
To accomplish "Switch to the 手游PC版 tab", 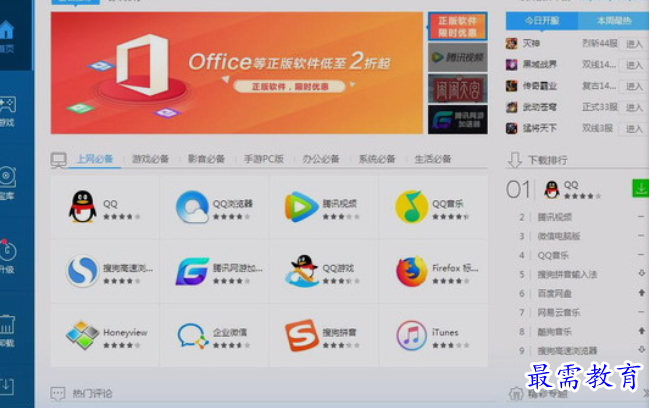I will [x=264, y=159].
